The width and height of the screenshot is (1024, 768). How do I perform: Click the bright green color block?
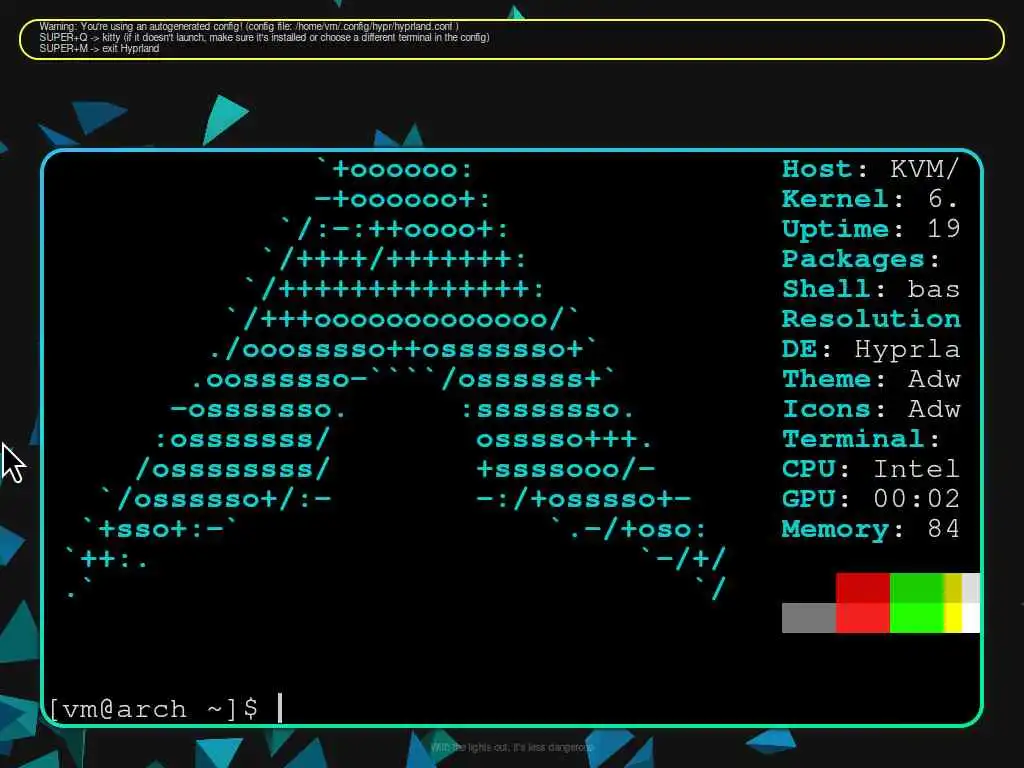point(916,618)
